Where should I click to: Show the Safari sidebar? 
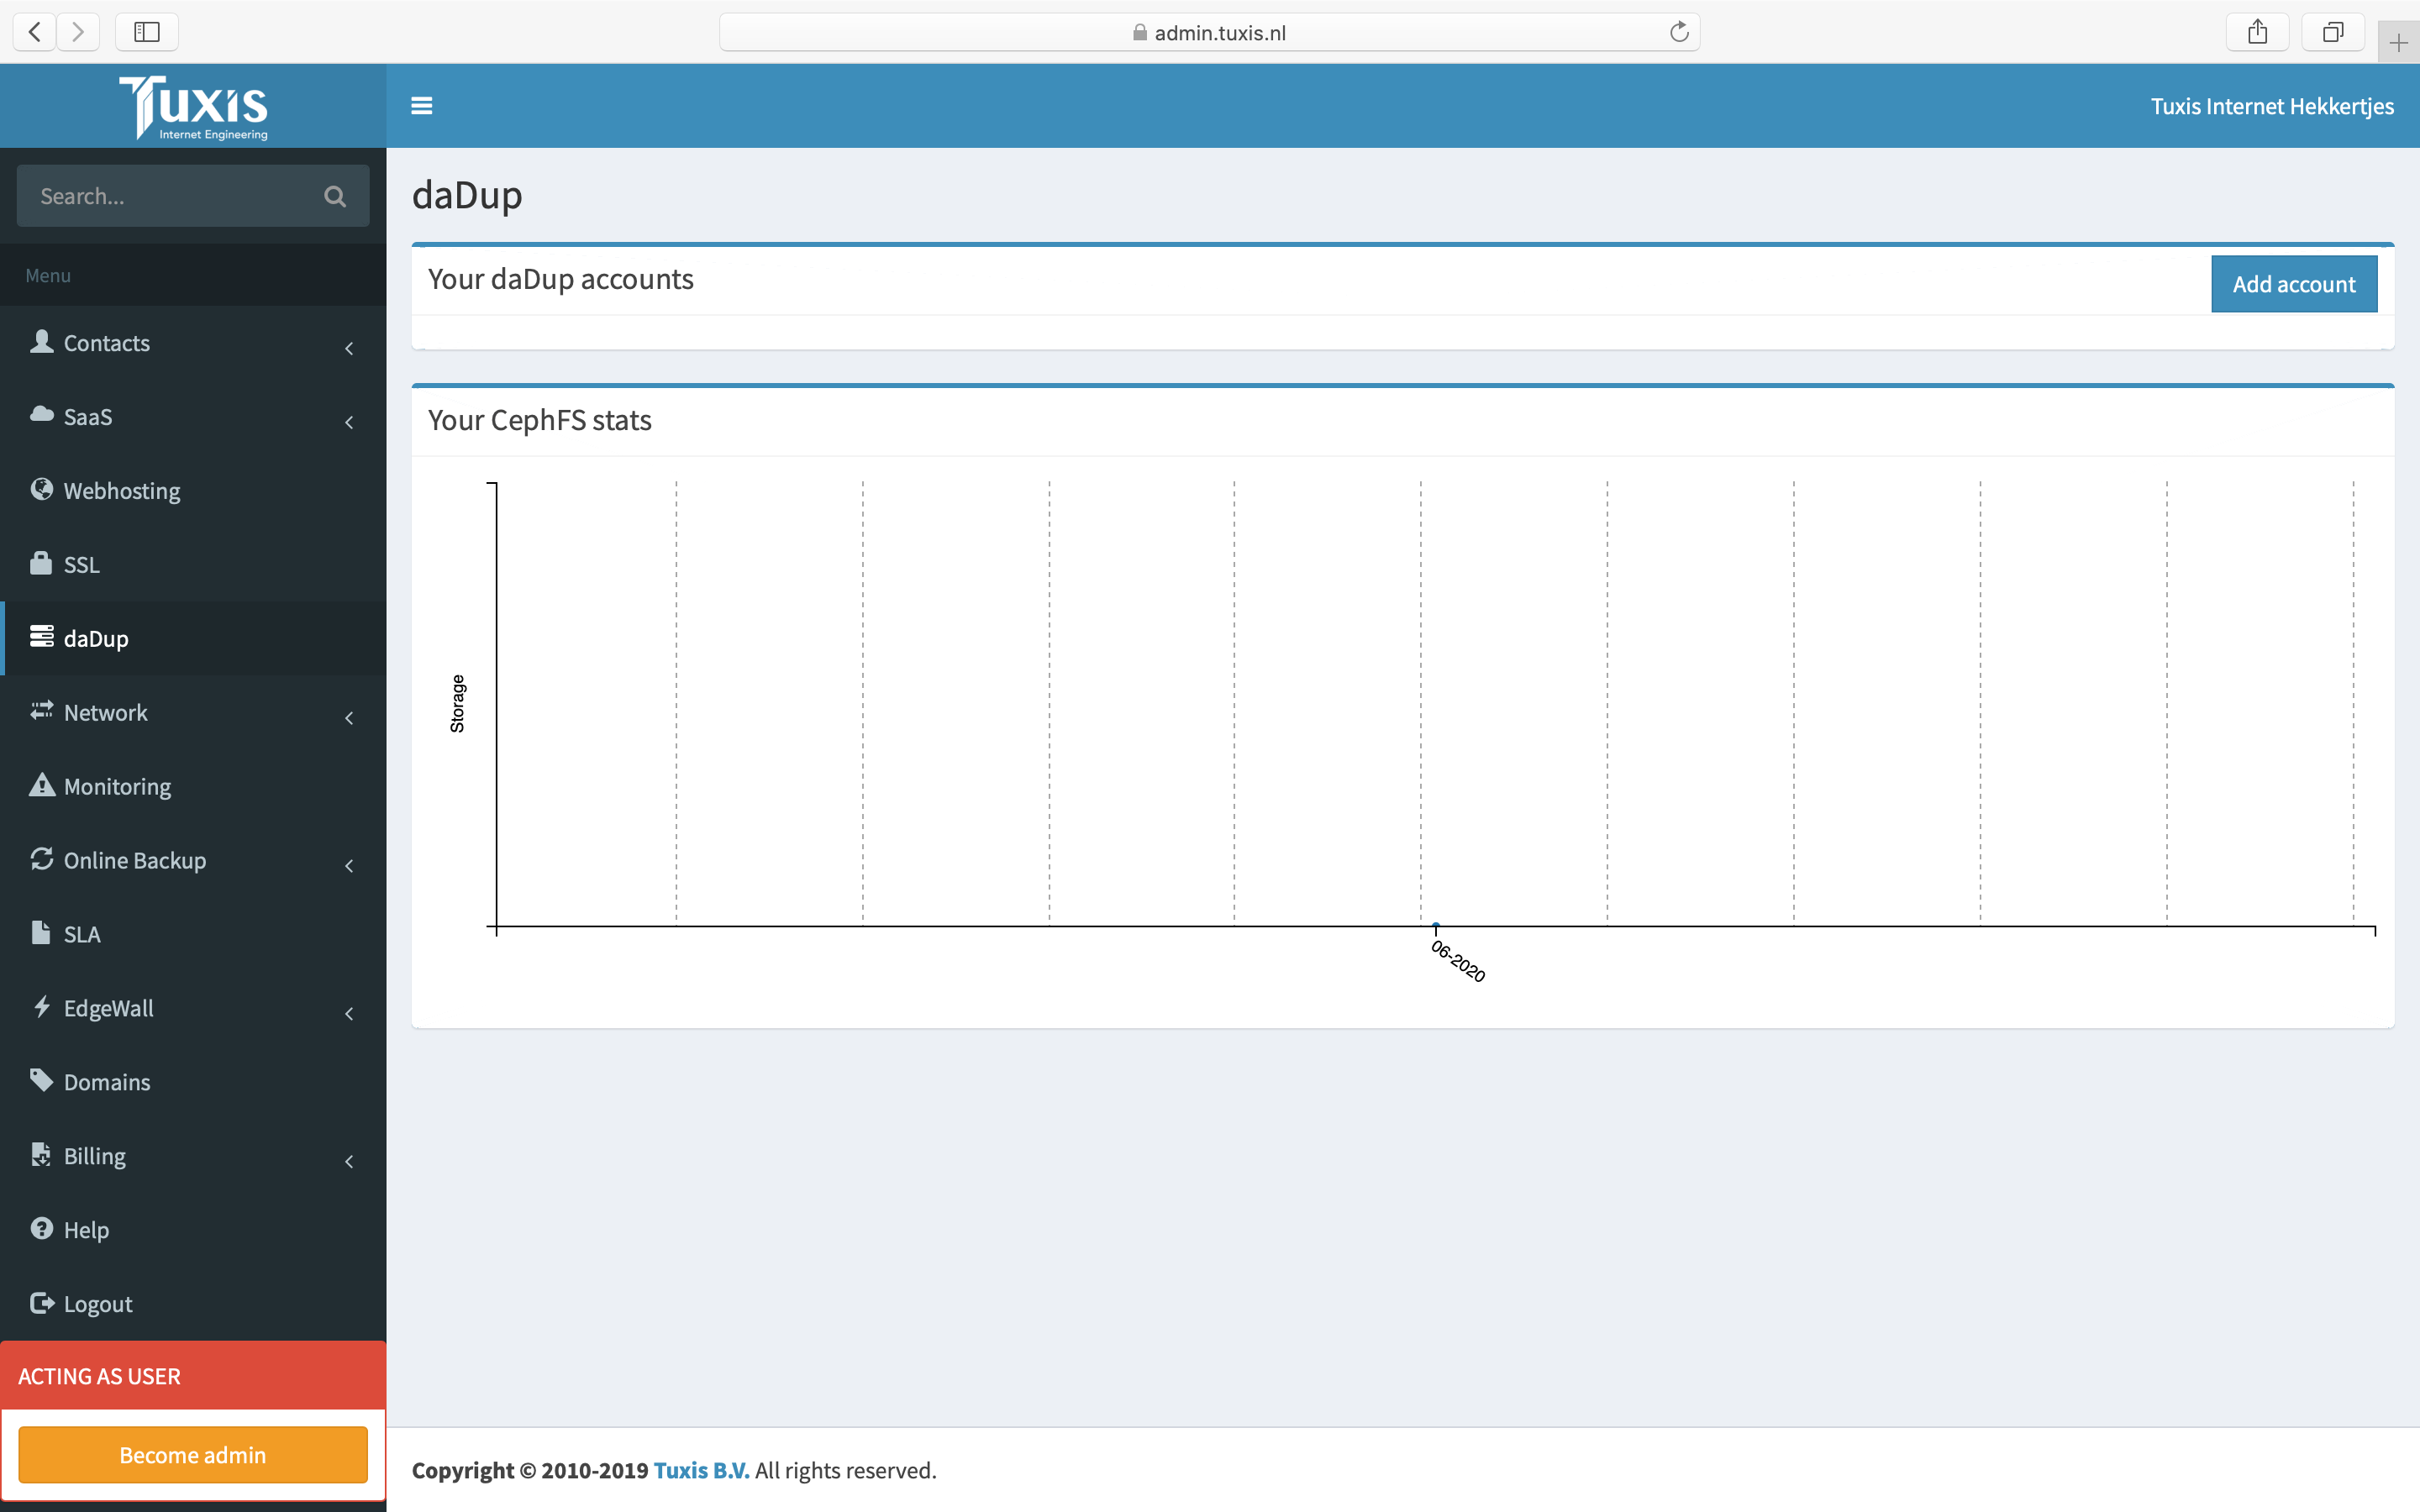tap(147, 32)
